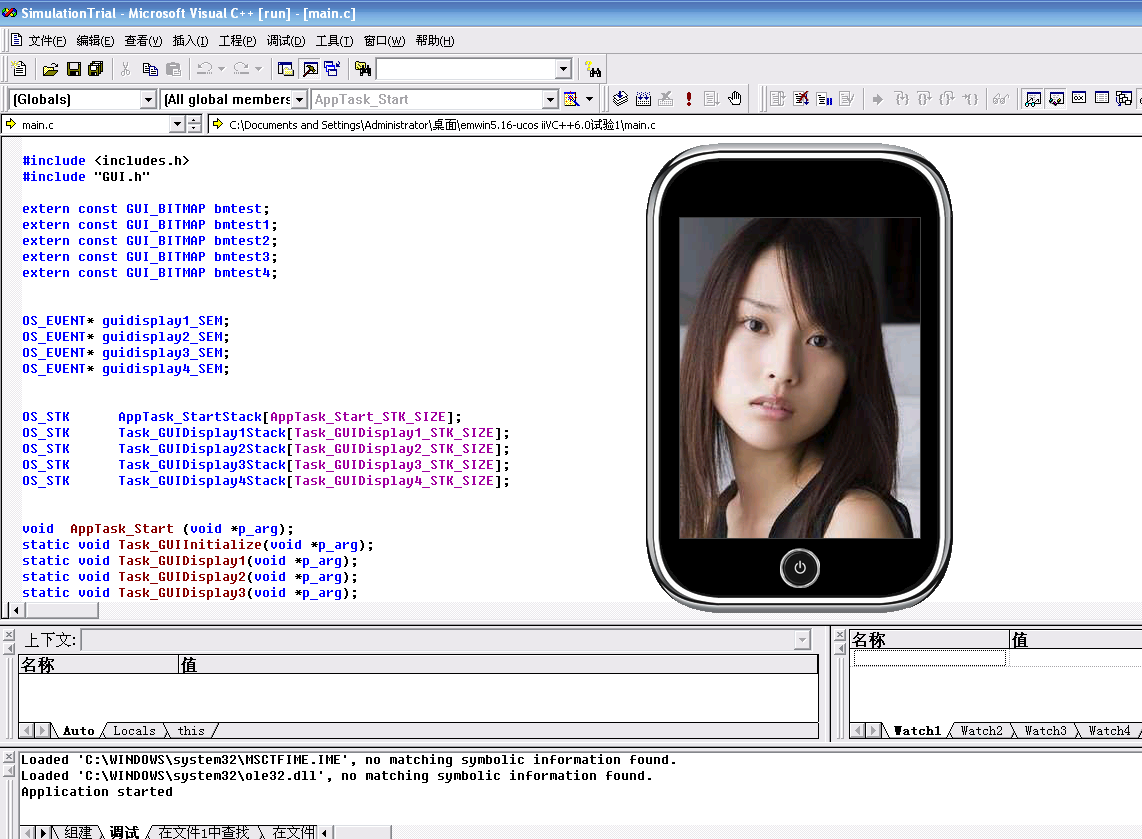Open the main.c file dropdown arrow
Viewport: 1142px width, 839px height.
click(177, 125)
